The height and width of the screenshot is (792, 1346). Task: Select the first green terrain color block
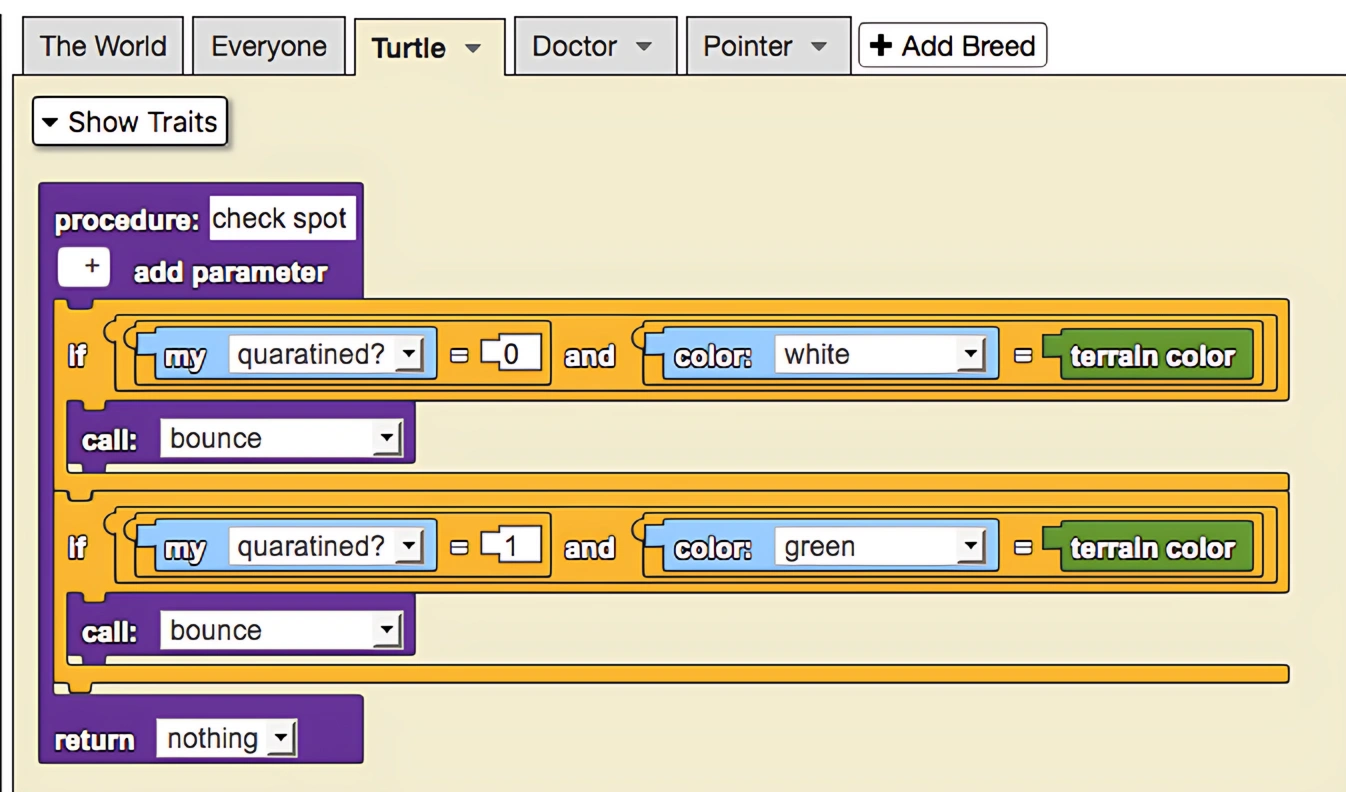1152,354
